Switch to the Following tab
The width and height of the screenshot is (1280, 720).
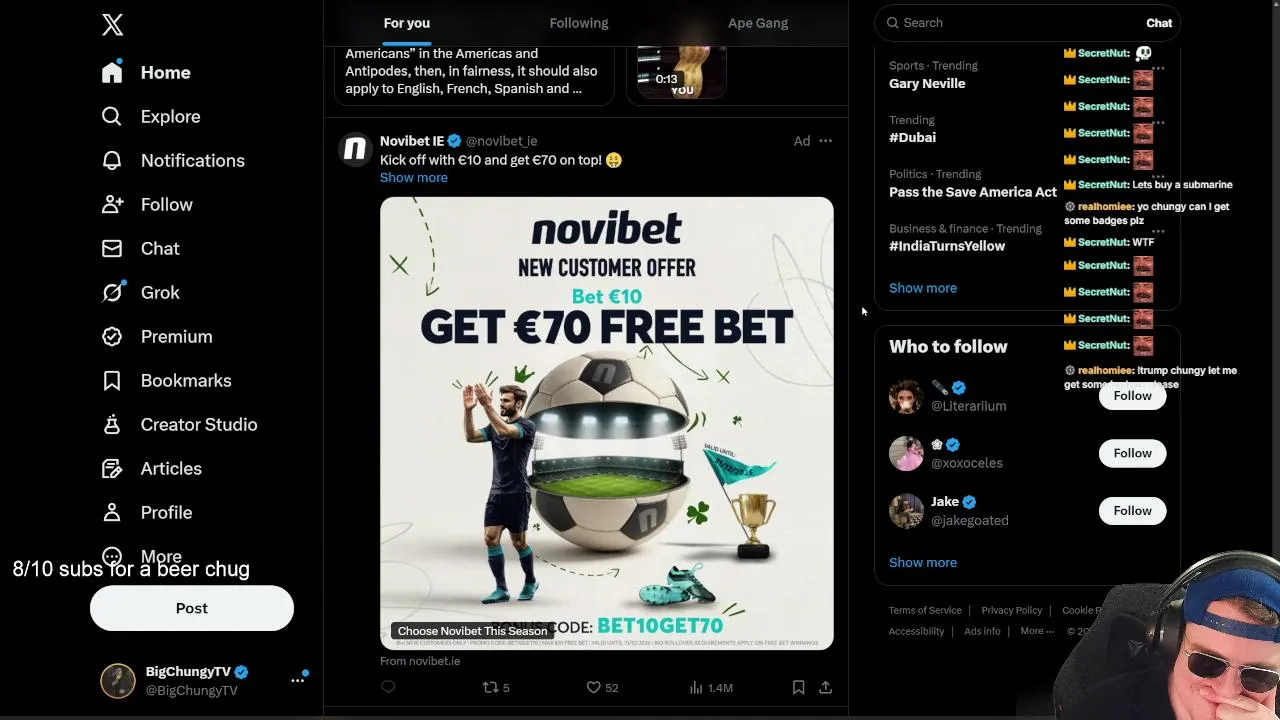click(x=578, y=23)
